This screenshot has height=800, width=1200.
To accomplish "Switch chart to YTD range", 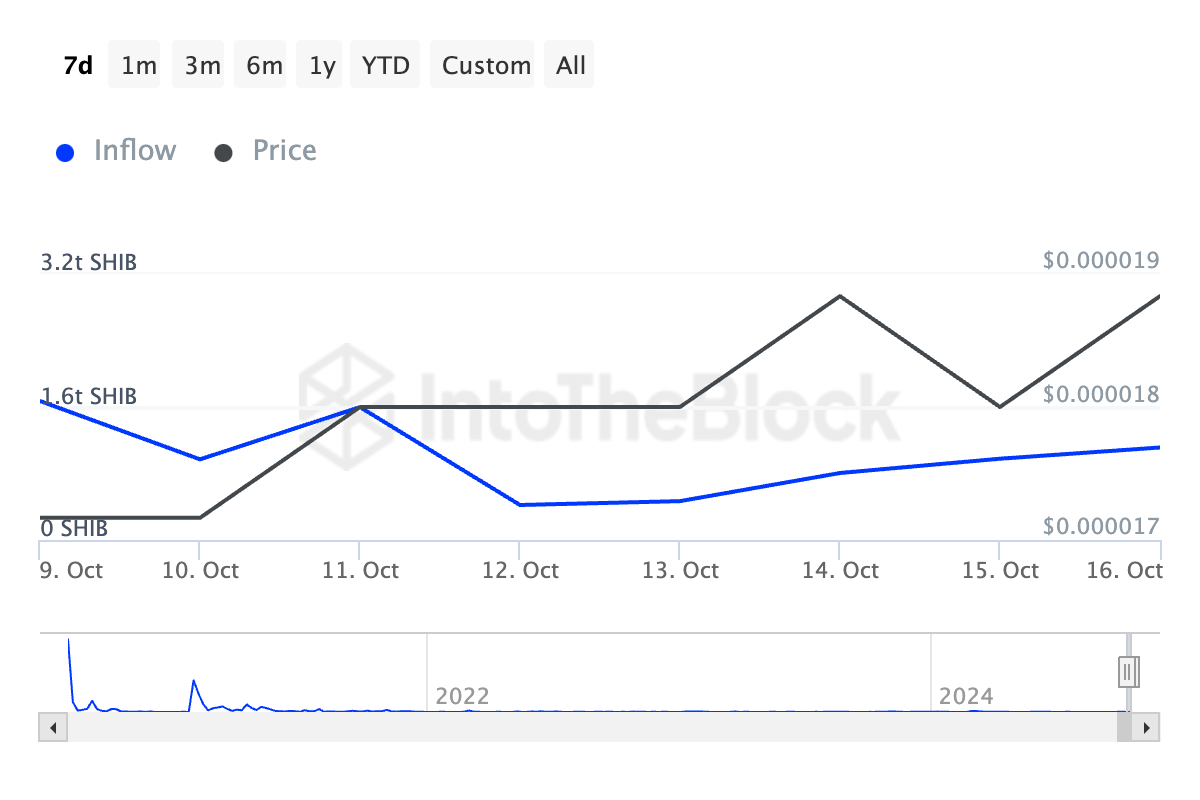I will point(385,65).
